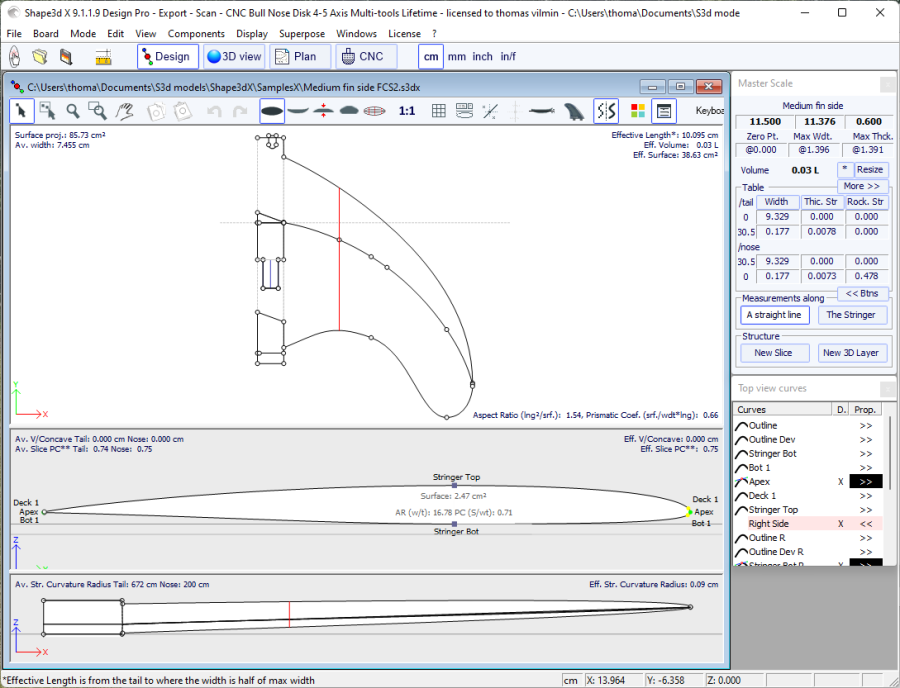This screenshot has height=688, width=900.
Task: Click the fin shape icon
Action: 573,111
